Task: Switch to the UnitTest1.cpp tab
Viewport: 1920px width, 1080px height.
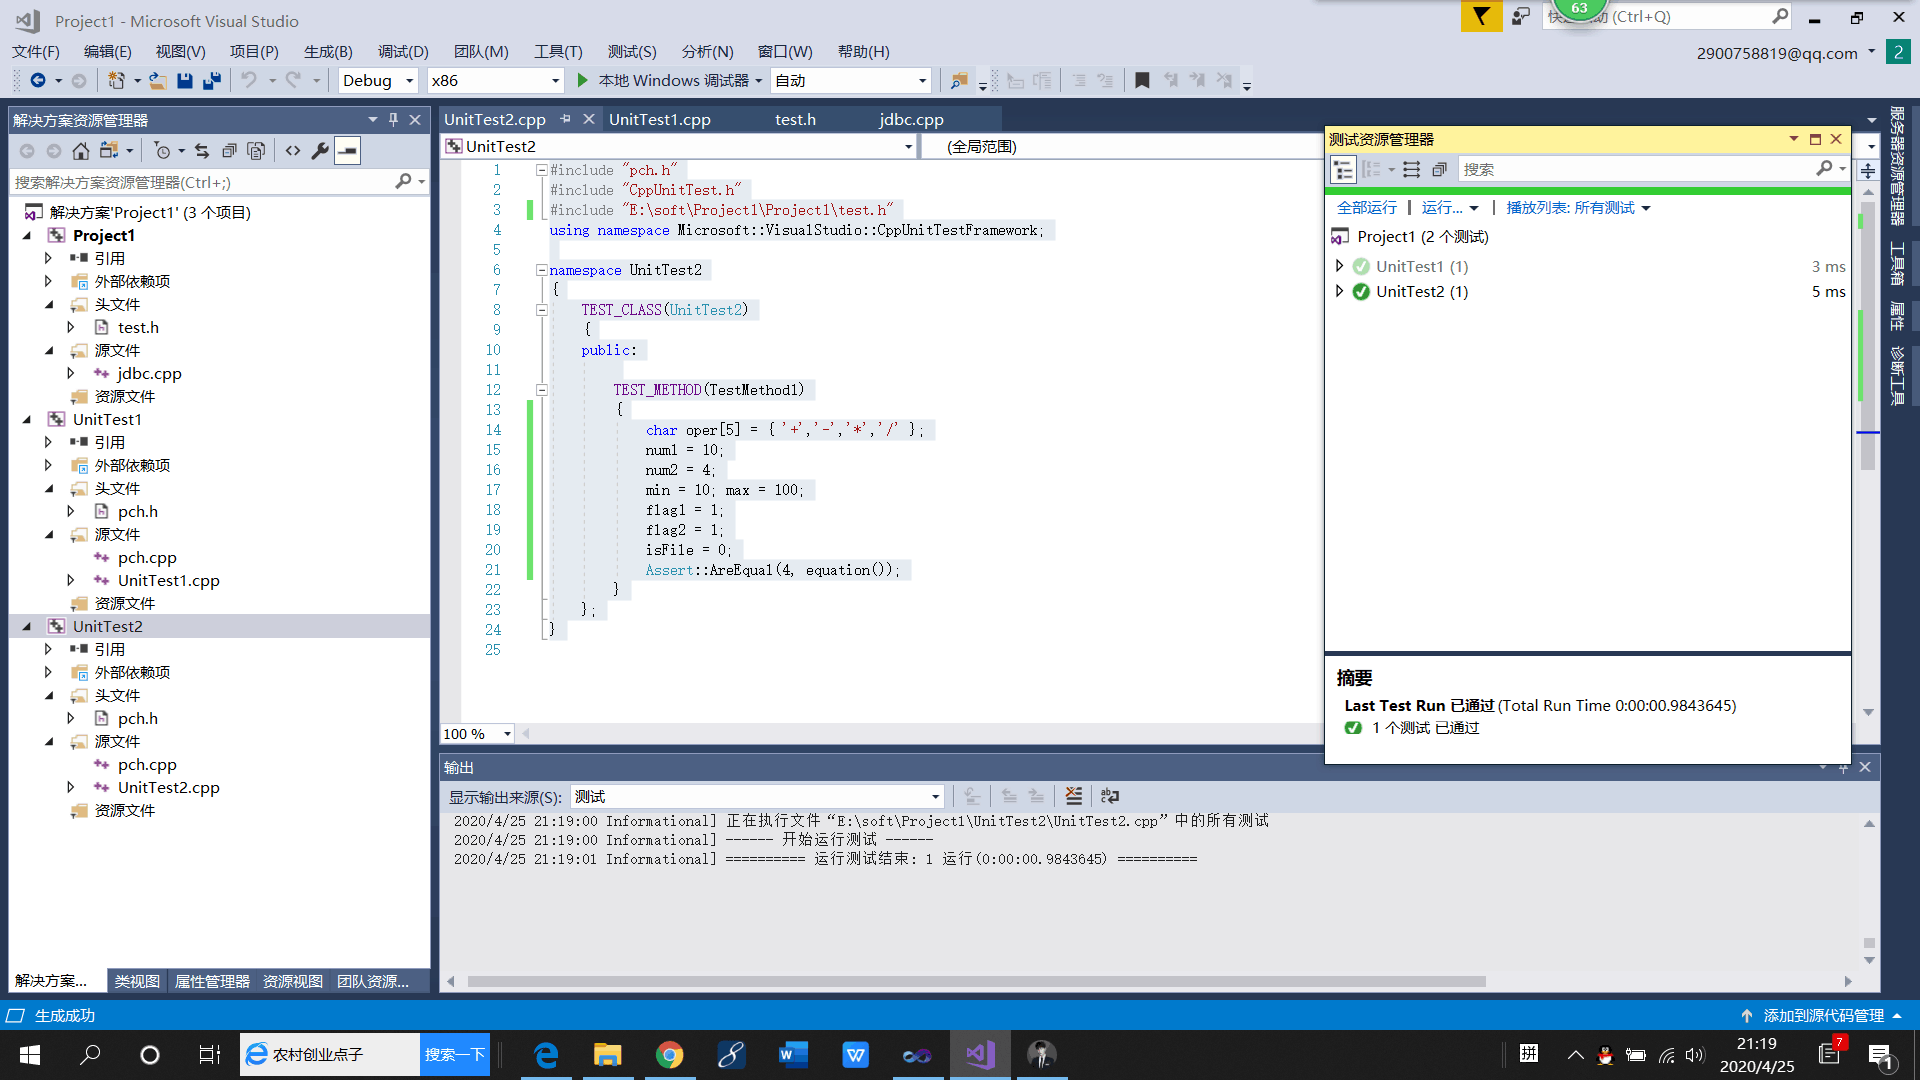Action: 659,120
